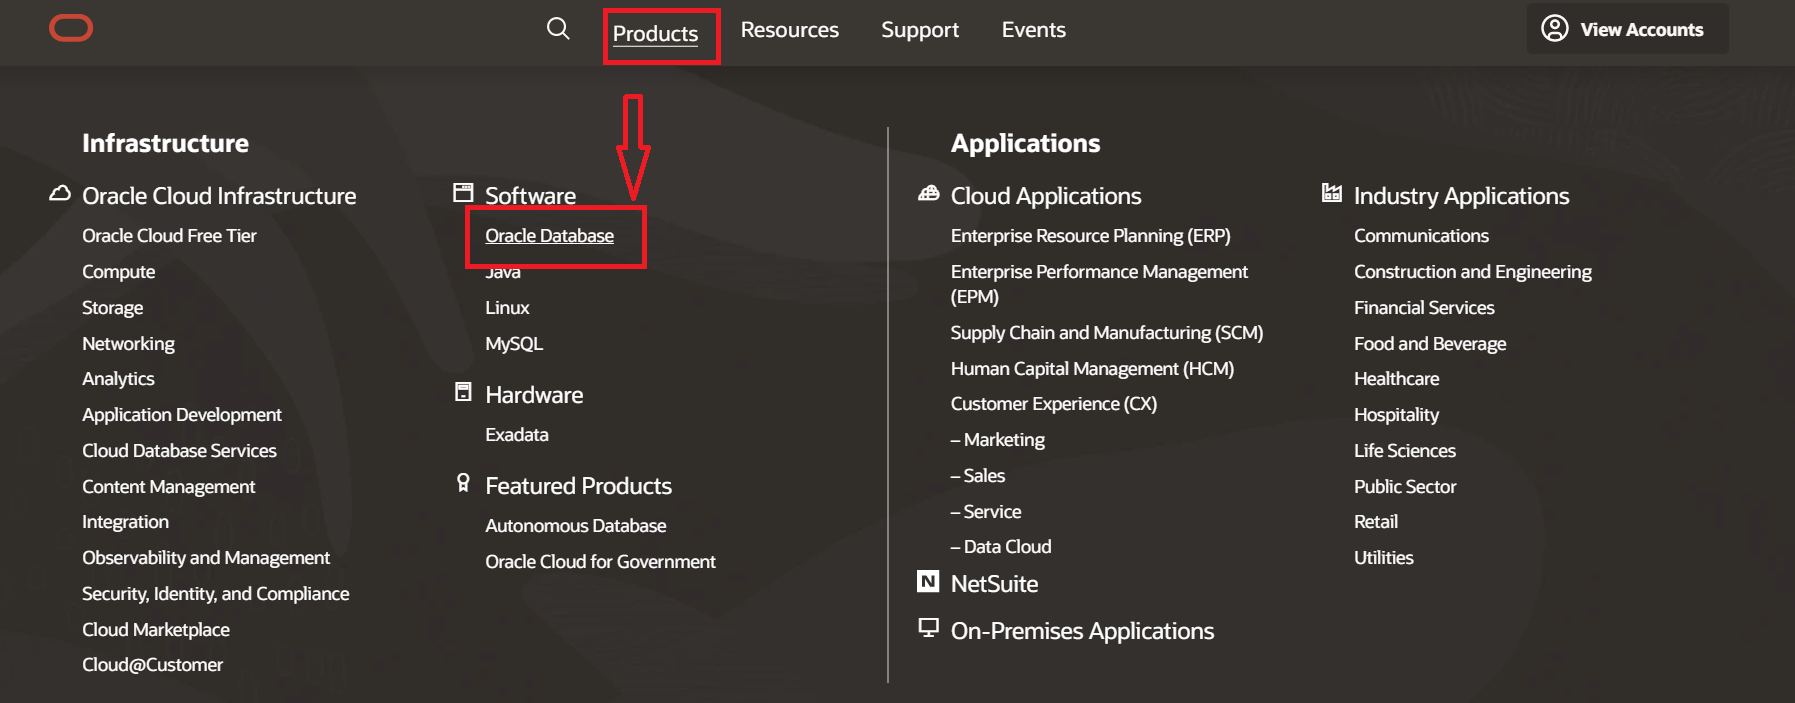Click the Cloud Applications icon
Screen dimensions: 1795x703
point(929,193)
